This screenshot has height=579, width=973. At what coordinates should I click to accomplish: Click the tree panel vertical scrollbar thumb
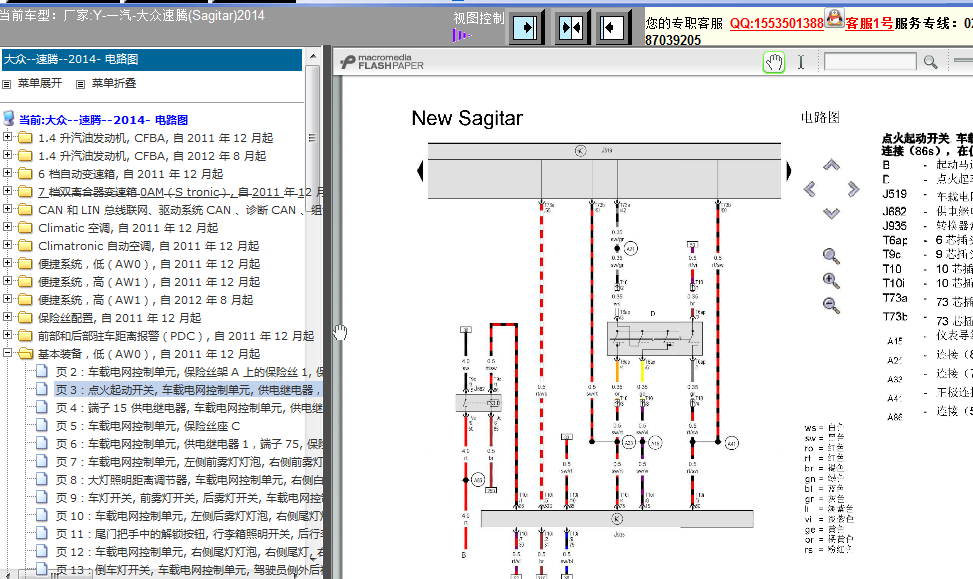[313, 137]
